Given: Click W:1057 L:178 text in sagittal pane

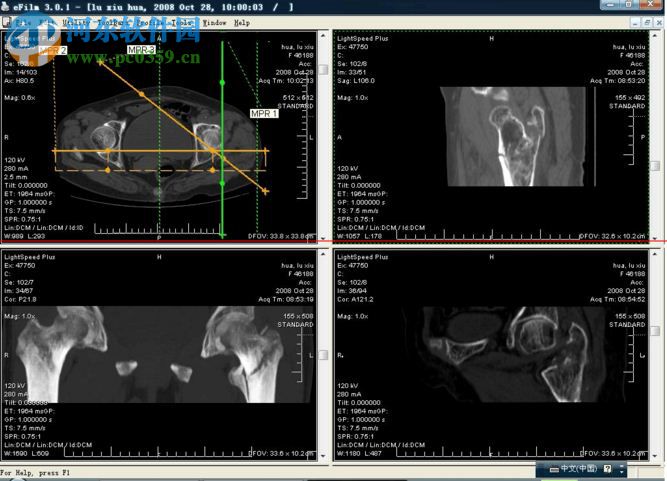Looking at the screenshot, I should [359, 236].
